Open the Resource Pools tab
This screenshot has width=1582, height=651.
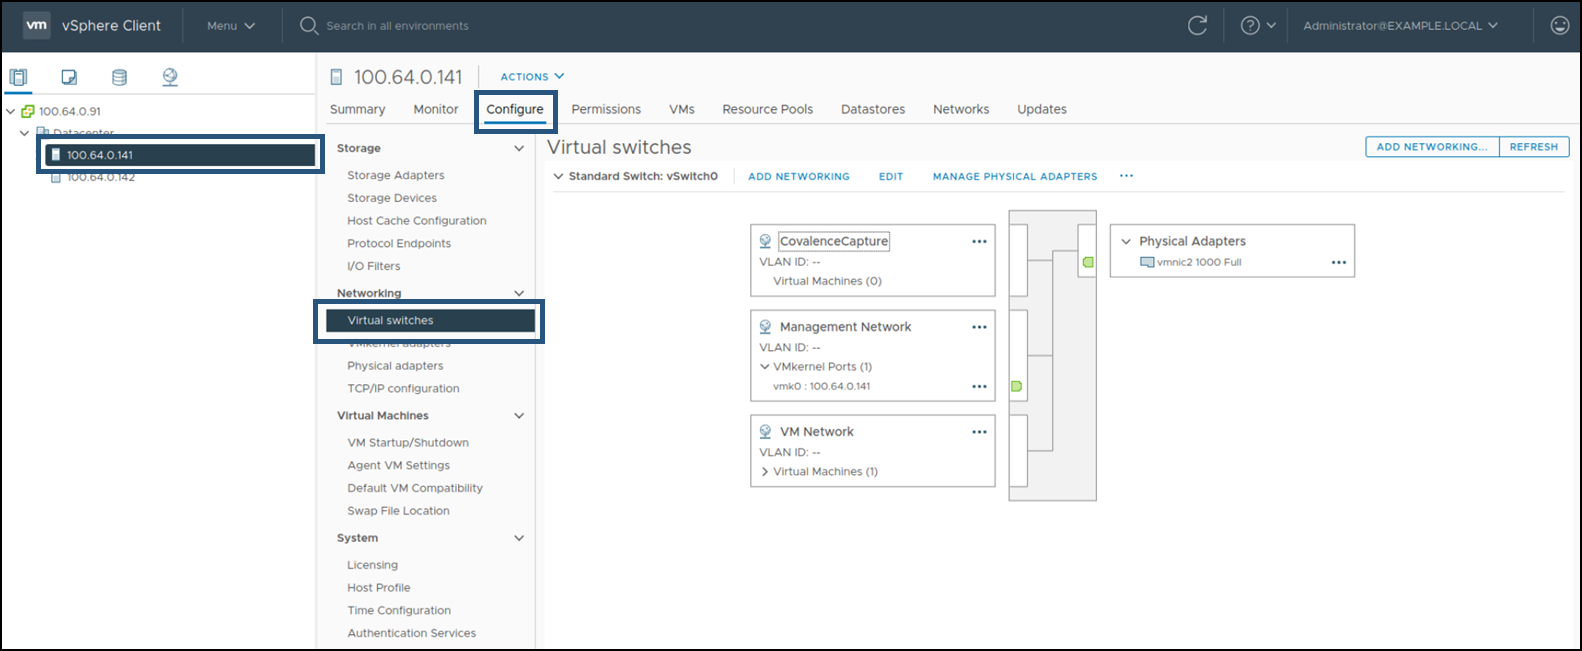(768, 109)
